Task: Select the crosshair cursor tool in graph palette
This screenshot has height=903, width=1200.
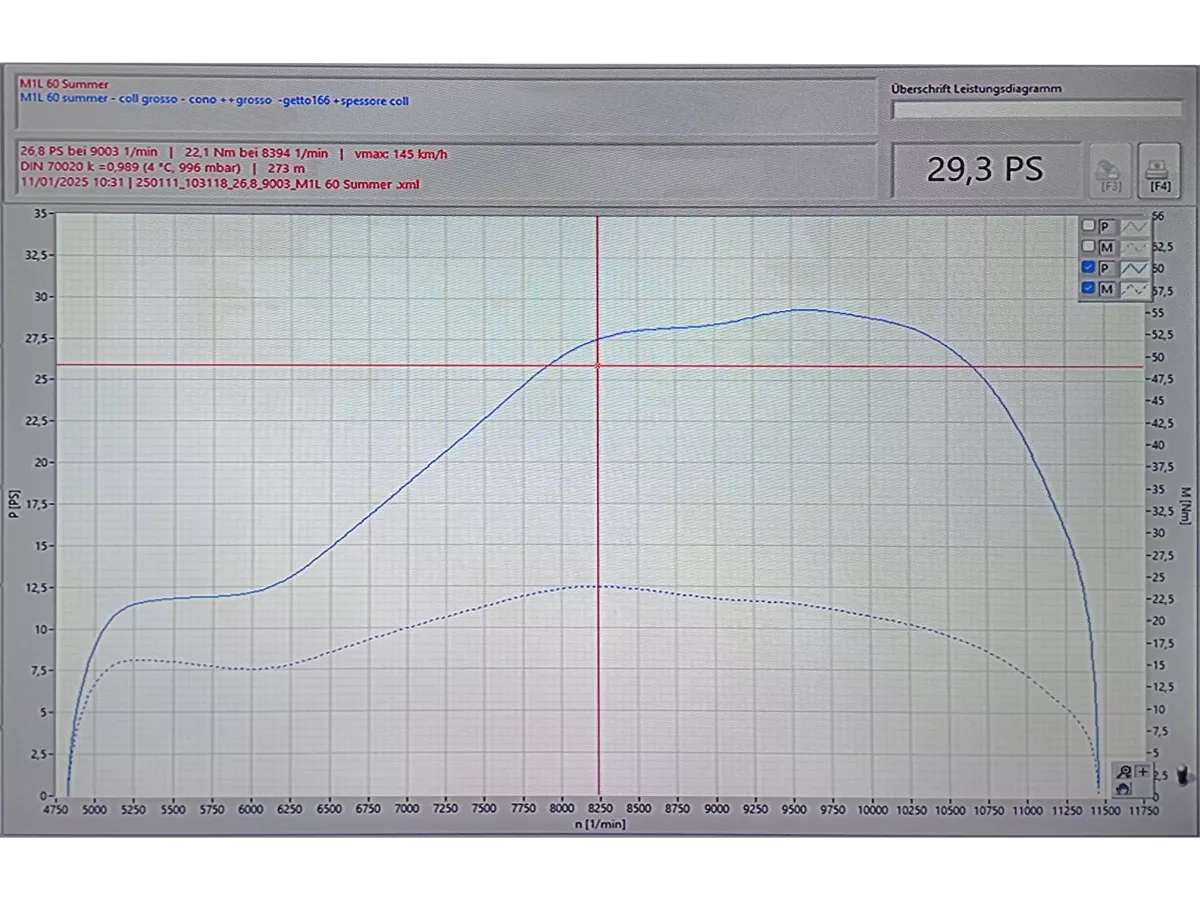Action: (1142, 772)
